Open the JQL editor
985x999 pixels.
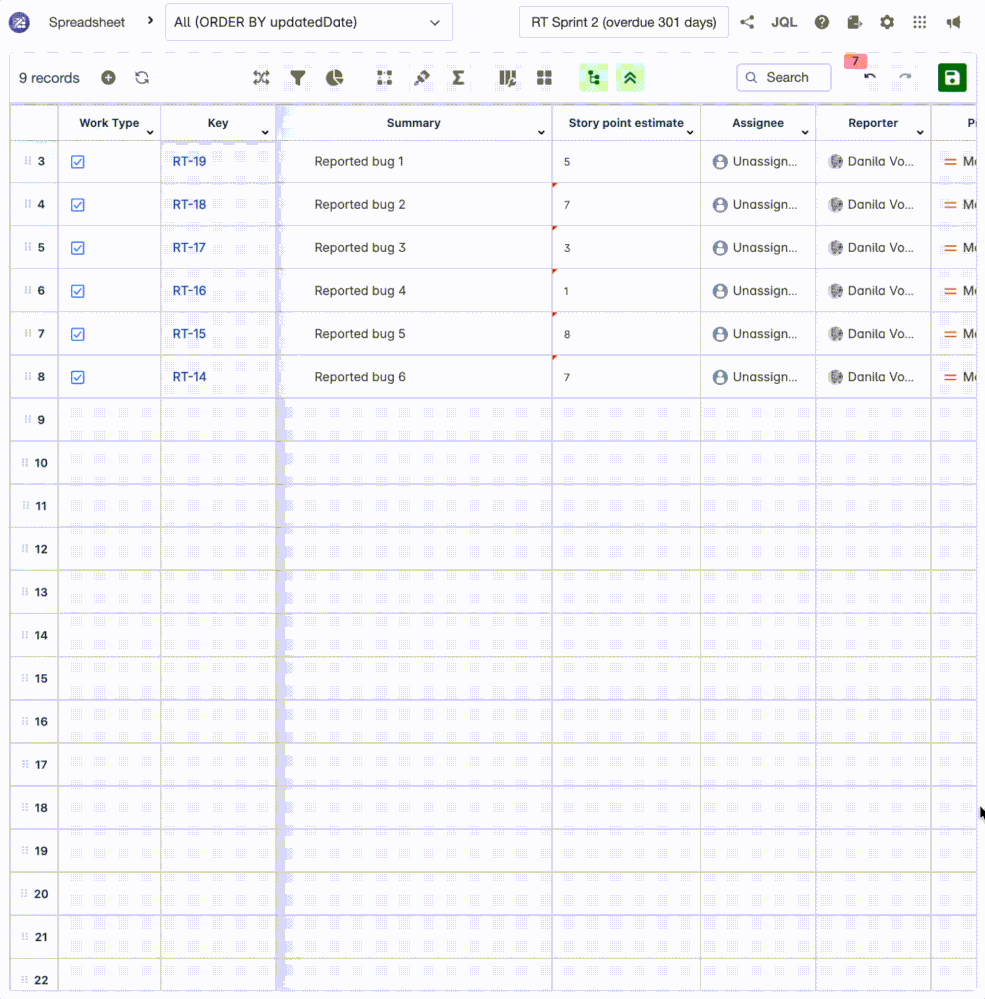(784, 22)
